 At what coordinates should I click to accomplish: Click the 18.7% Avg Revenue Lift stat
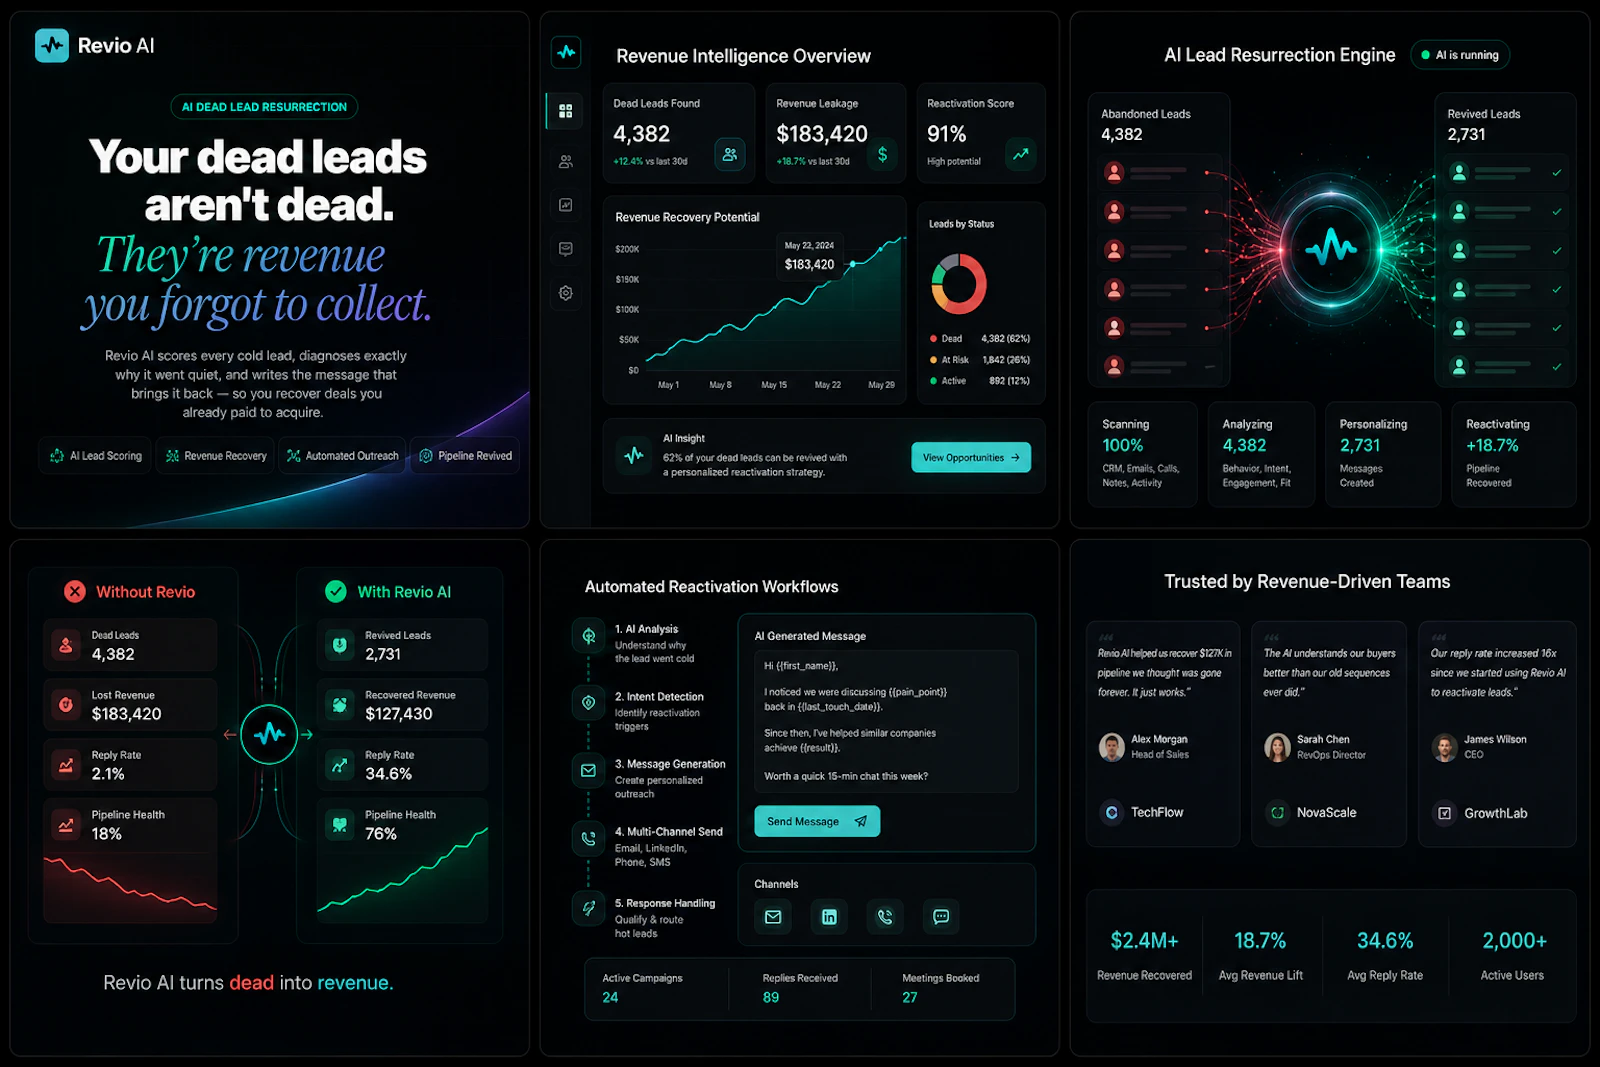(x=1260, y=955)
